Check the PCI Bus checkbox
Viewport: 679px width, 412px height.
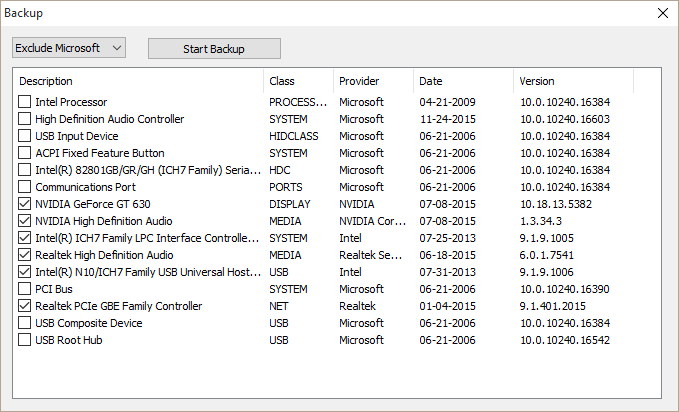coord(25,289)
